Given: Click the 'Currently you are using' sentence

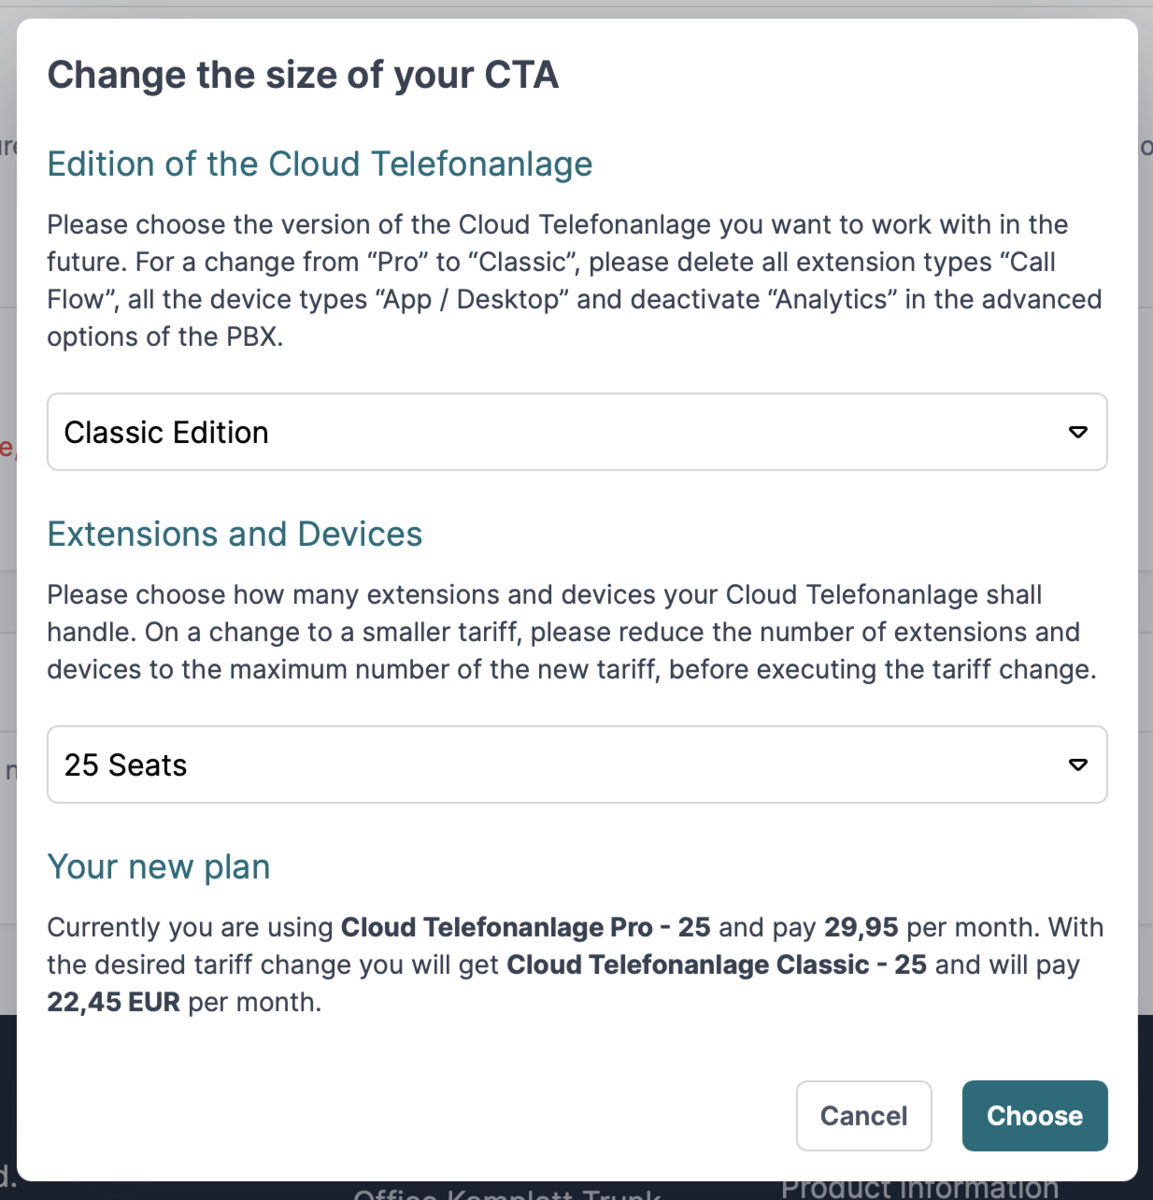Looking at the screenshot, I should tap(575, 965).
